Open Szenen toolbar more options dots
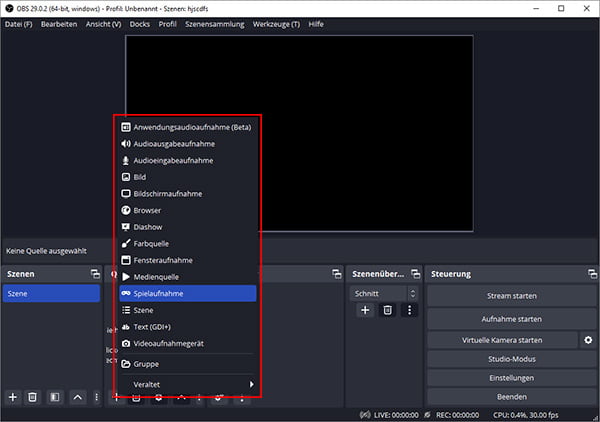Image resolution: width=600 pixels, height=422 pixels. click(x=96, y=397)
